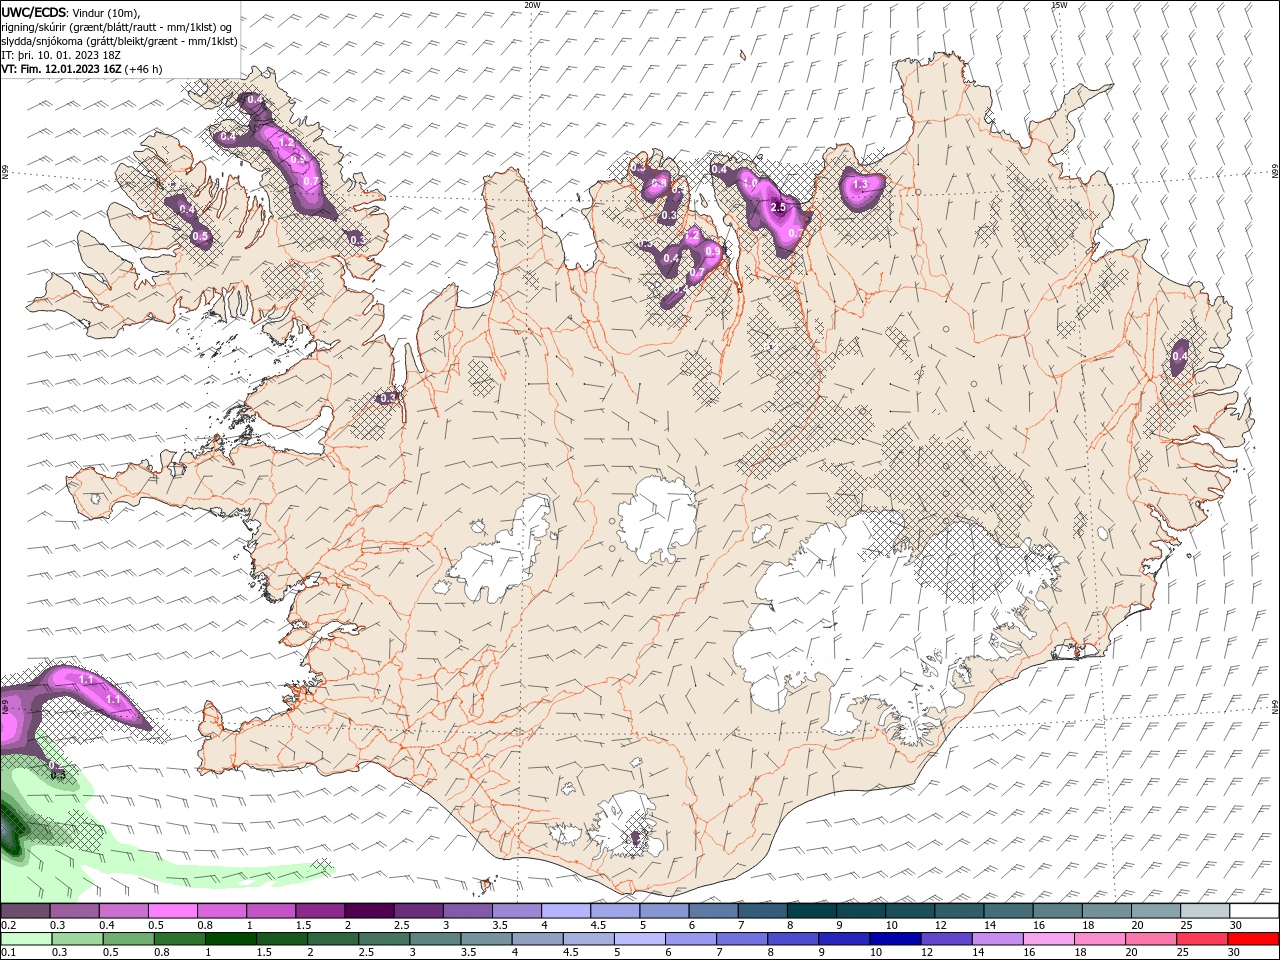The image size is (1280, 960).
Task: Click the '0.2' label under snow legend
Action: click(x=9, y=925)
